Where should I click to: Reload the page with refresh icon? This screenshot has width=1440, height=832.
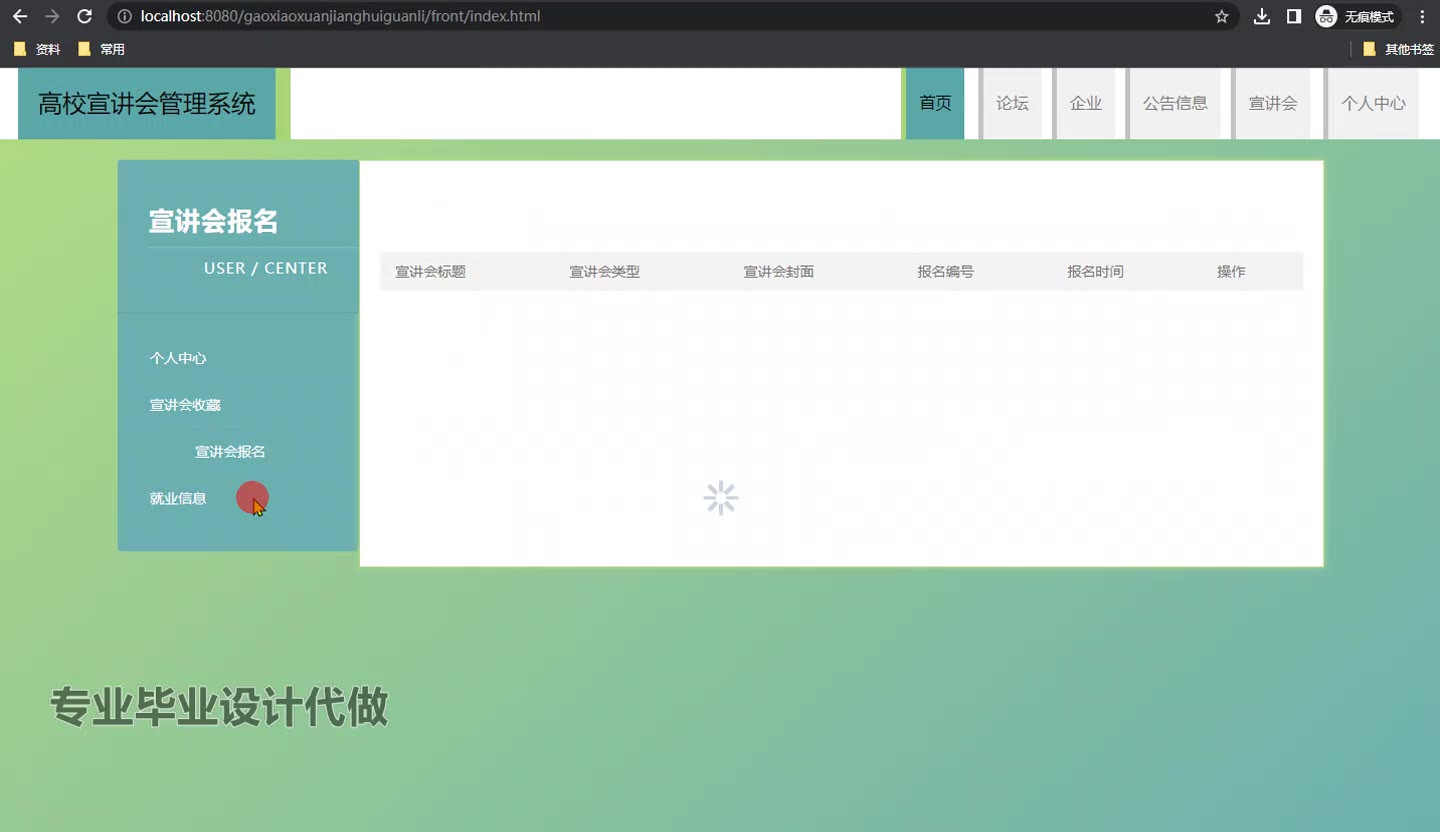85,17
